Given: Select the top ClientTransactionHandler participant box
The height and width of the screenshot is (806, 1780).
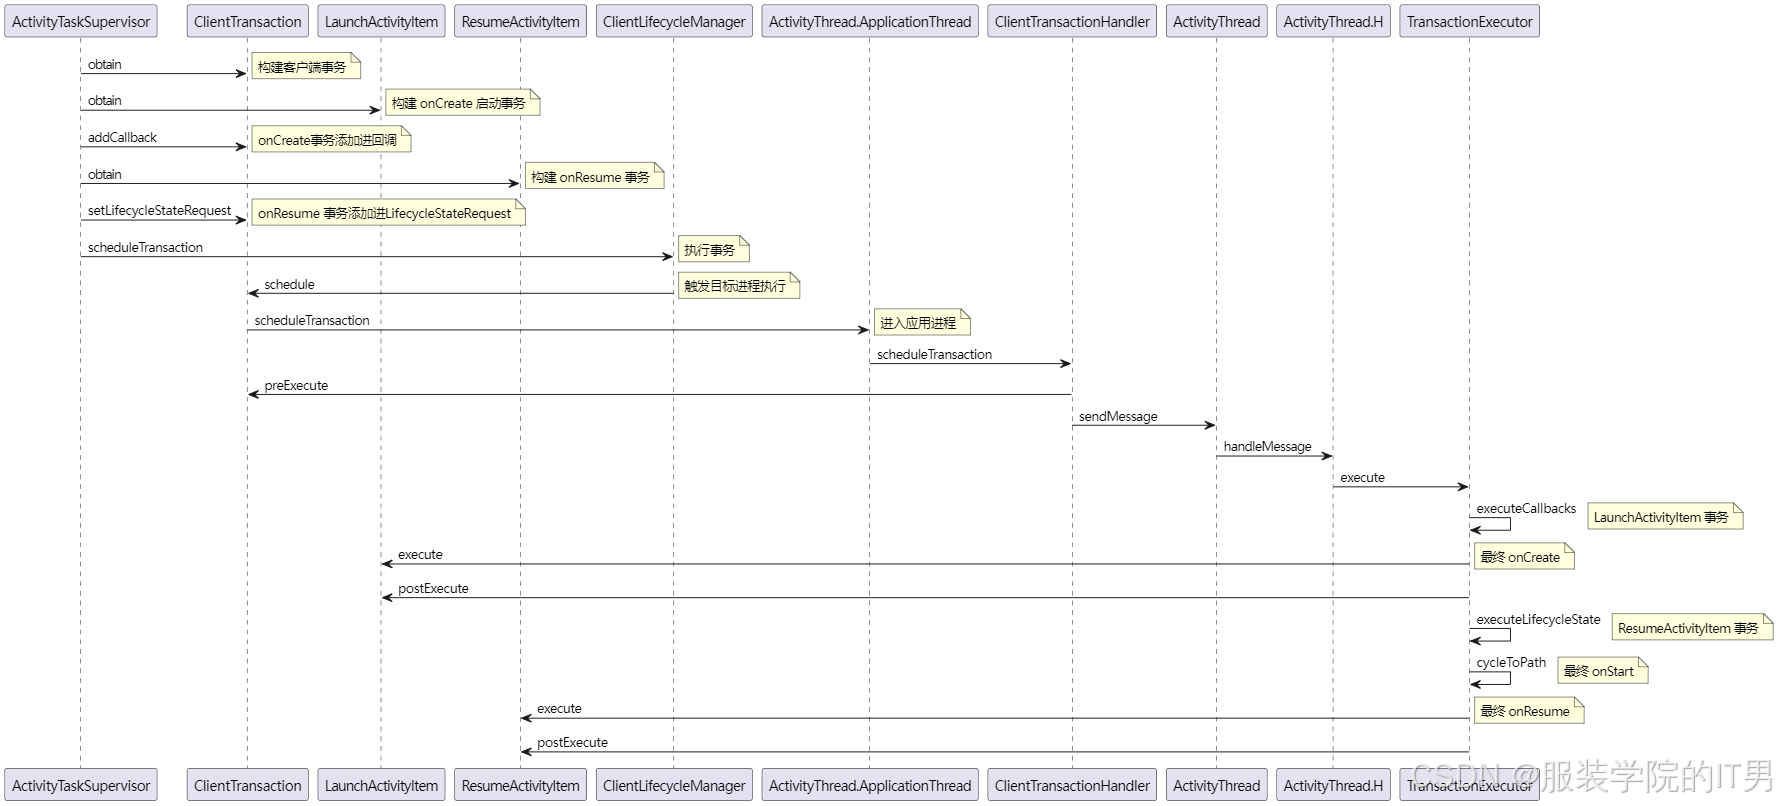Looking at the screenshot, I should tap(1072, 22).
